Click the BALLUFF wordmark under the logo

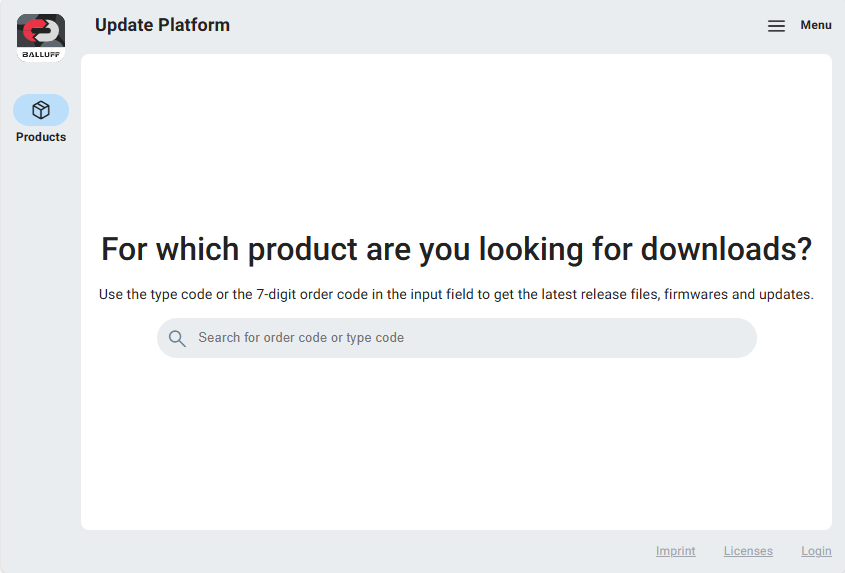41,54
